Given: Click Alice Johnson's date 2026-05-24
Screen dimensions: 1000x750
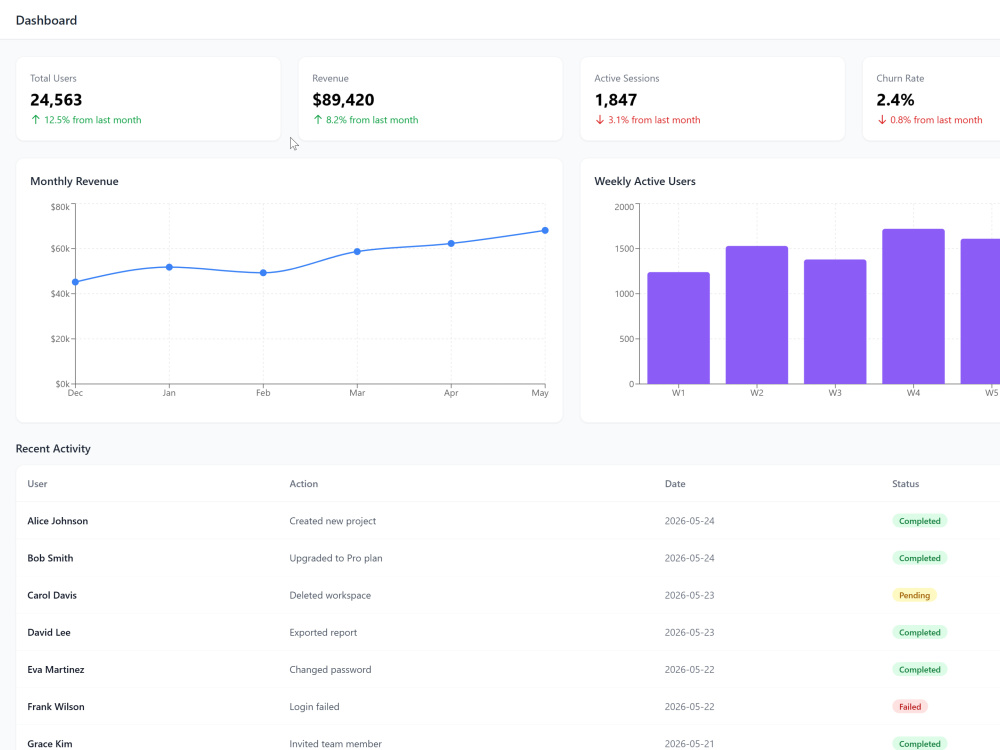Looking at the screenshot, I should click(689, 521).
